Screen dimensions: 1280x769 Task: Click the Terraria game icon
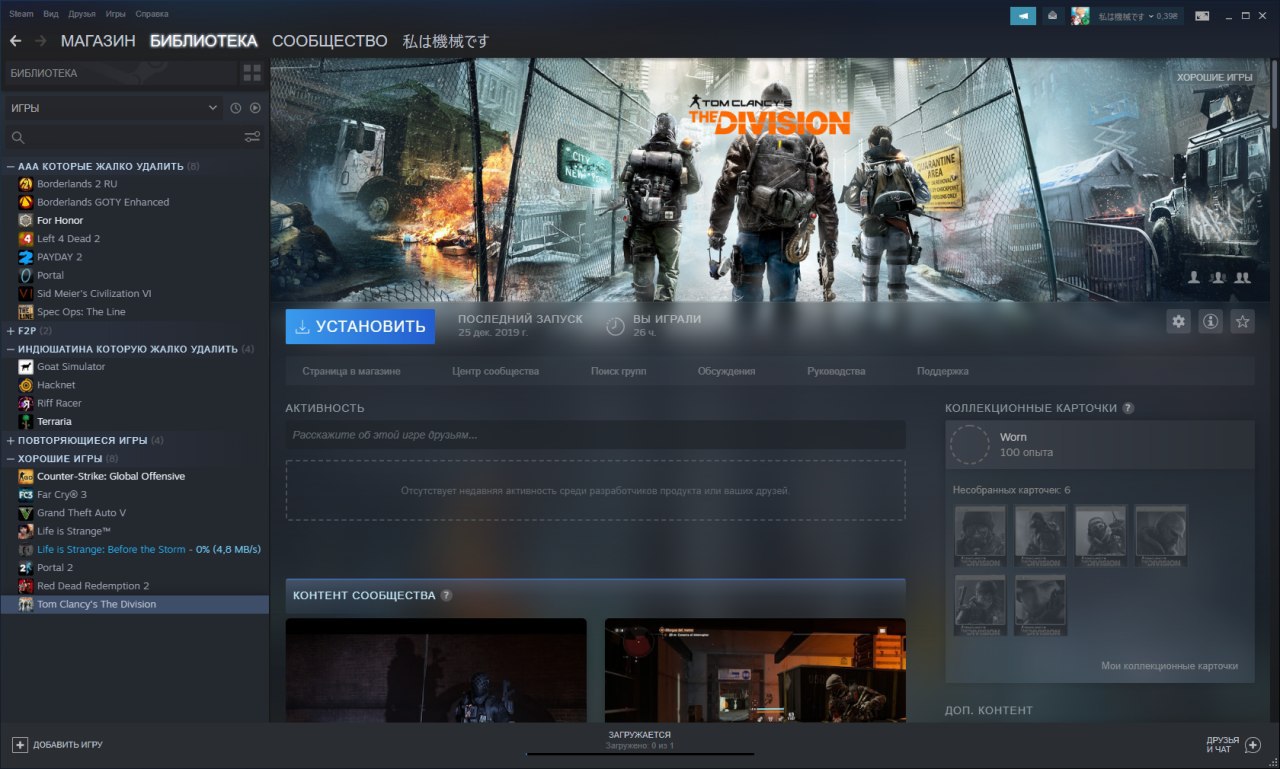(x=26, y=422)
